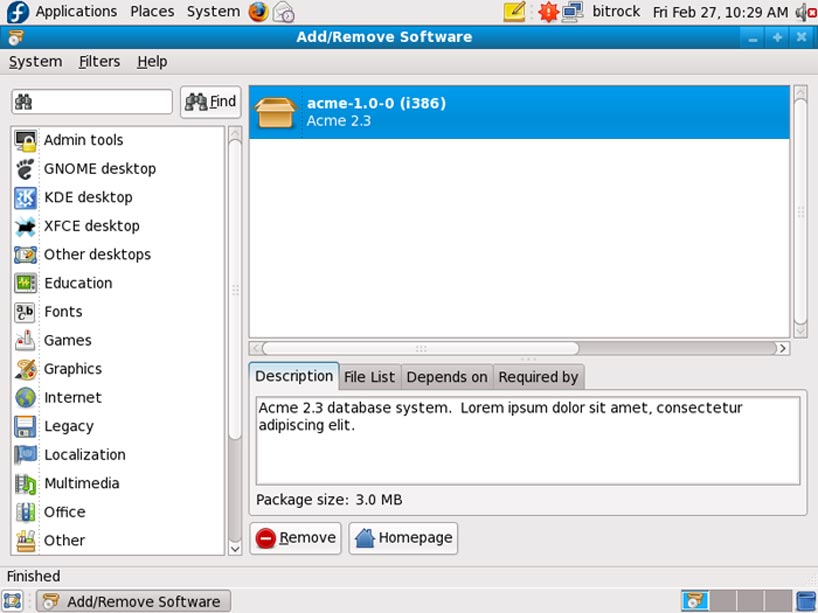
Task: Click the Office category icon
Action: point(26,512)
